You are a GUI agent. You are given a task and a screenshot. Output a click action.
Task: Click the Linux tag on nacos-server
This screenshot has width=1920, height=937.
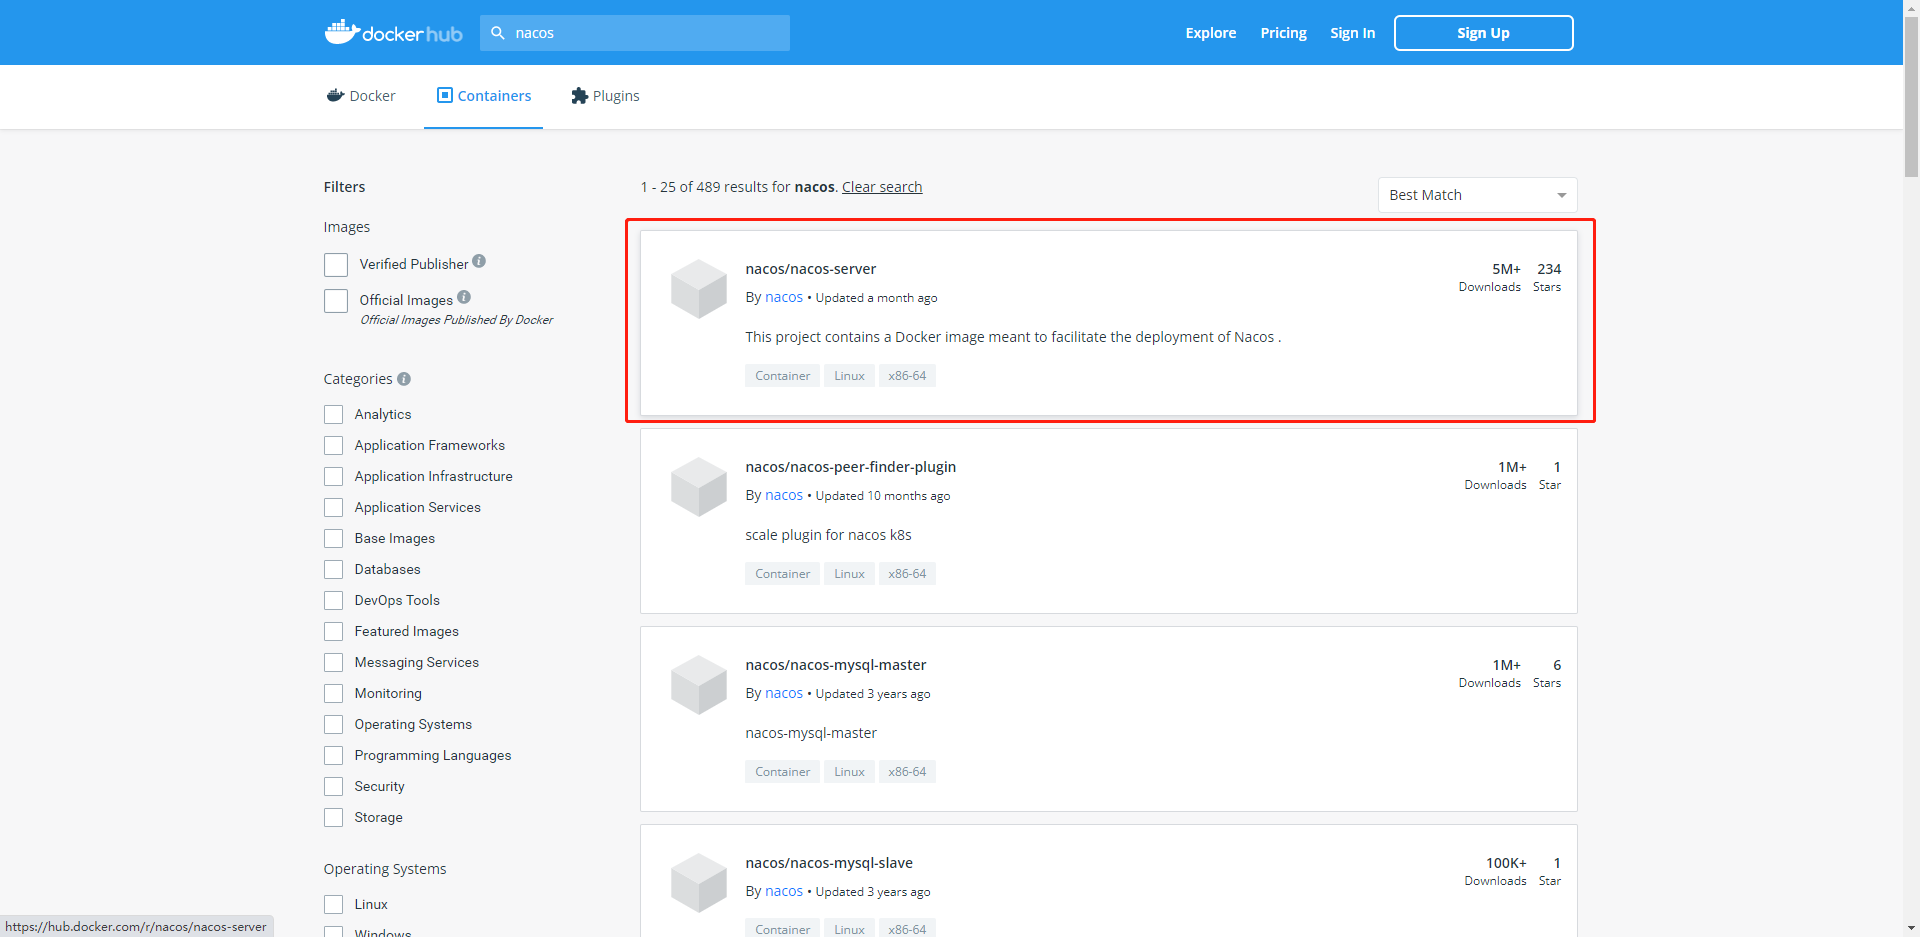pyautogui.click(x=849, y=376)
